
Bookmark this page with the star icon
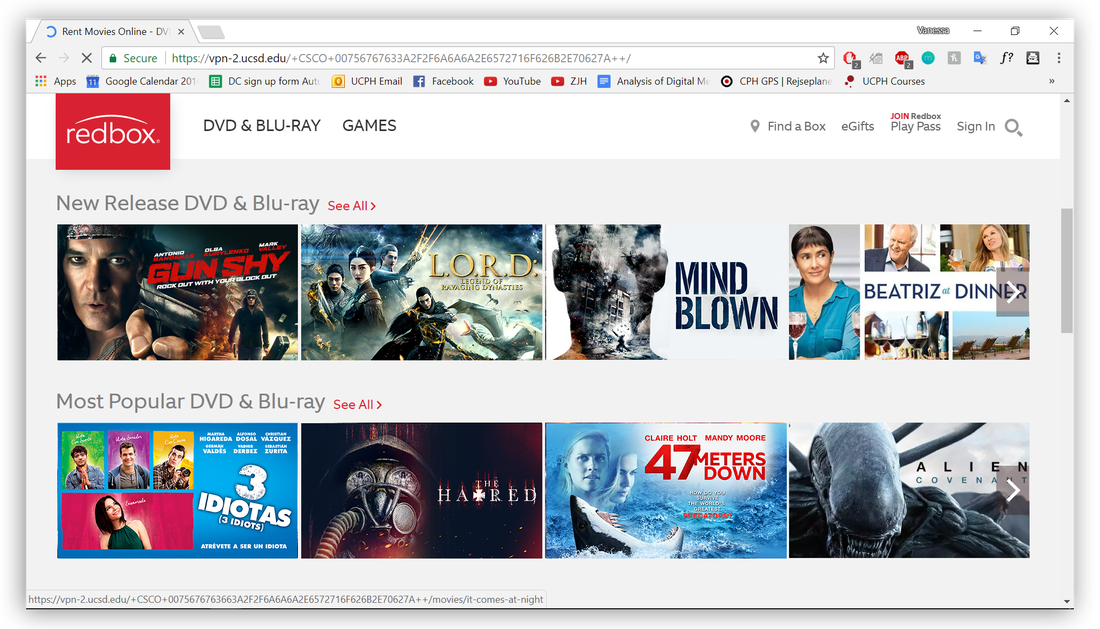(823, 58)
